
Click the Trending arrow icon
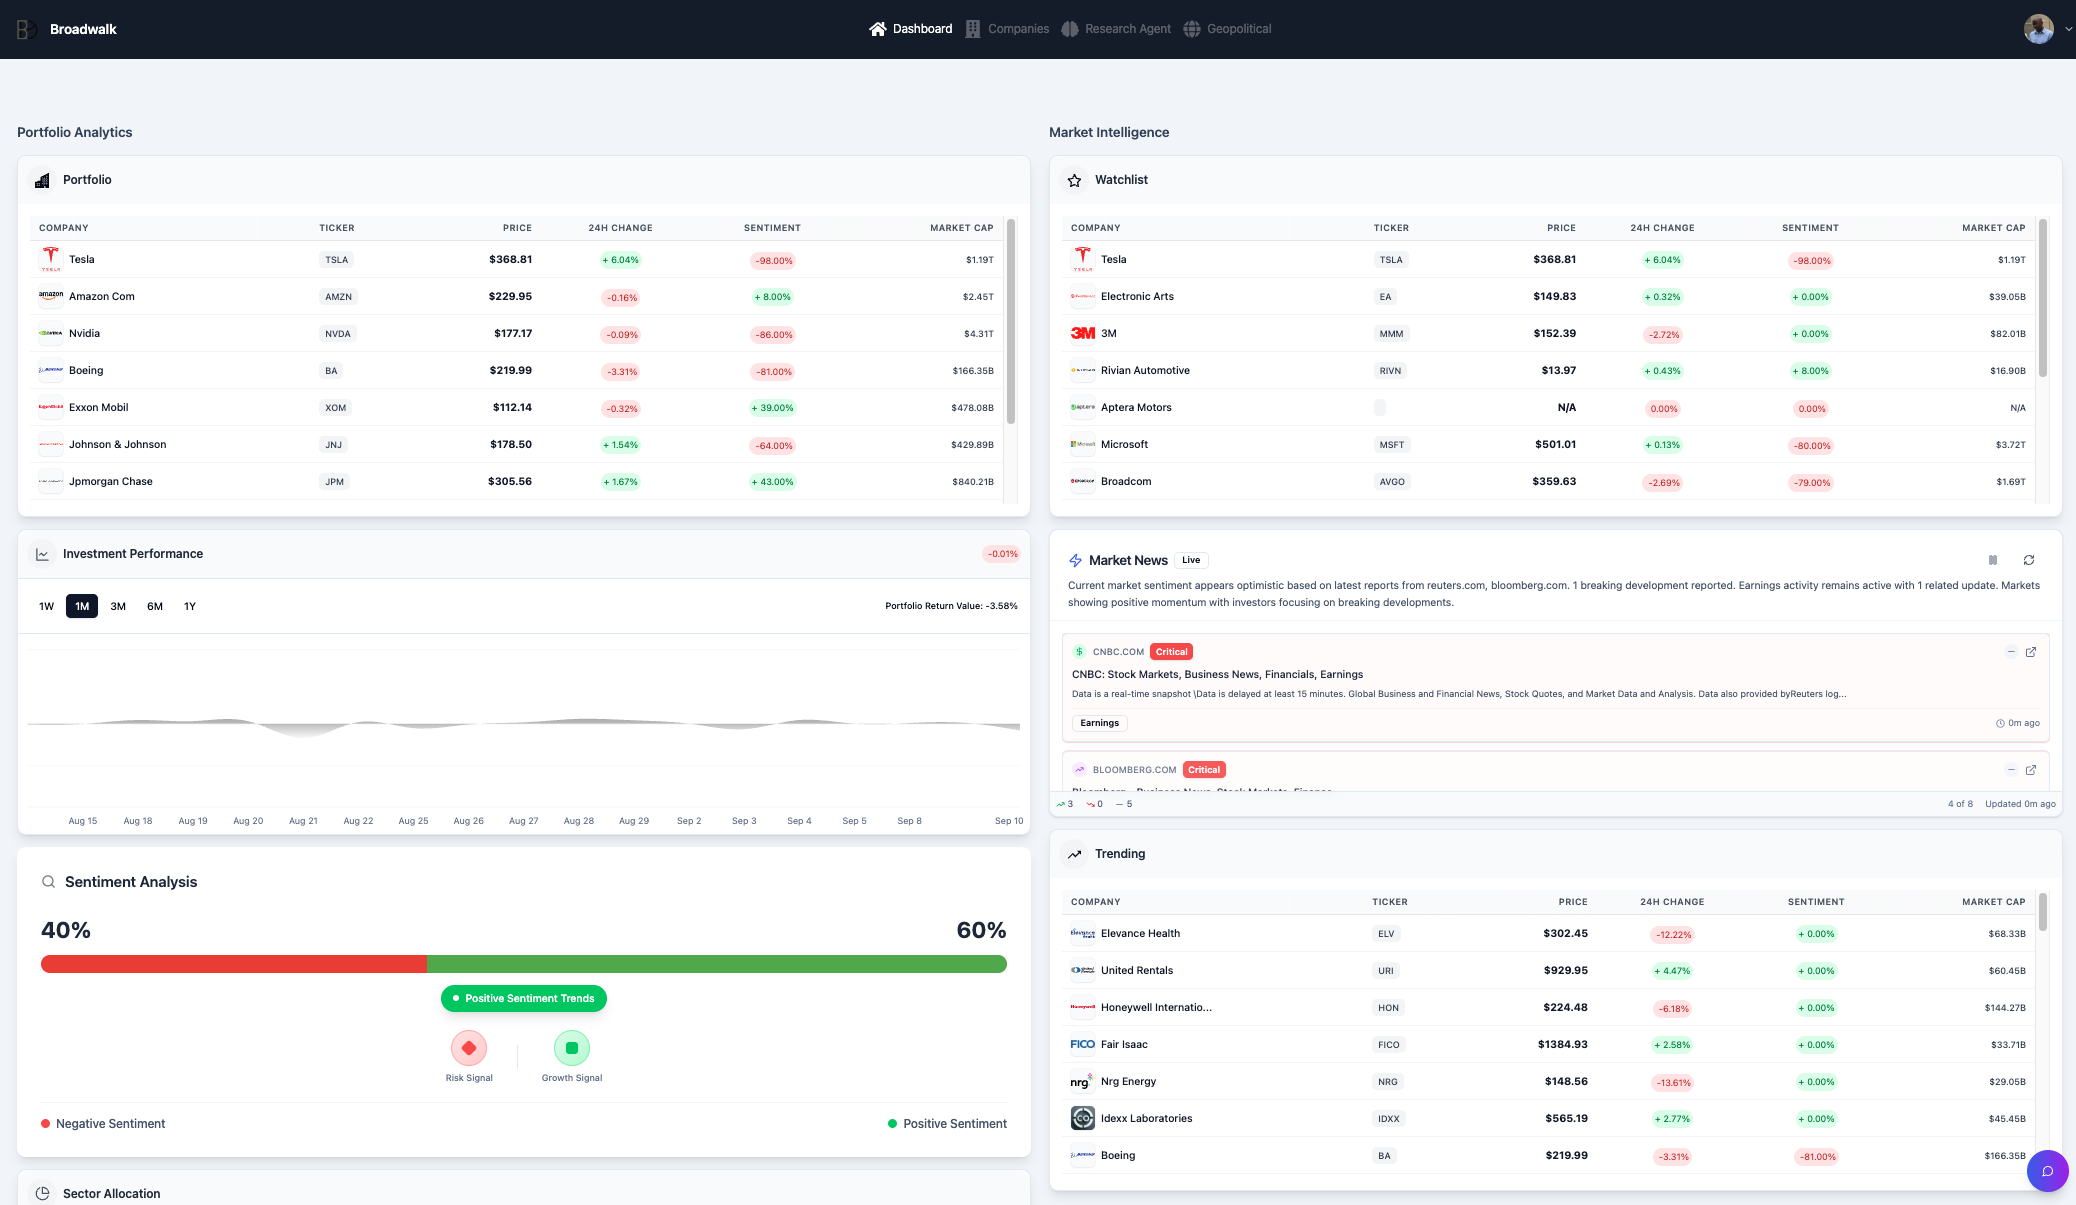(1074, 854)
